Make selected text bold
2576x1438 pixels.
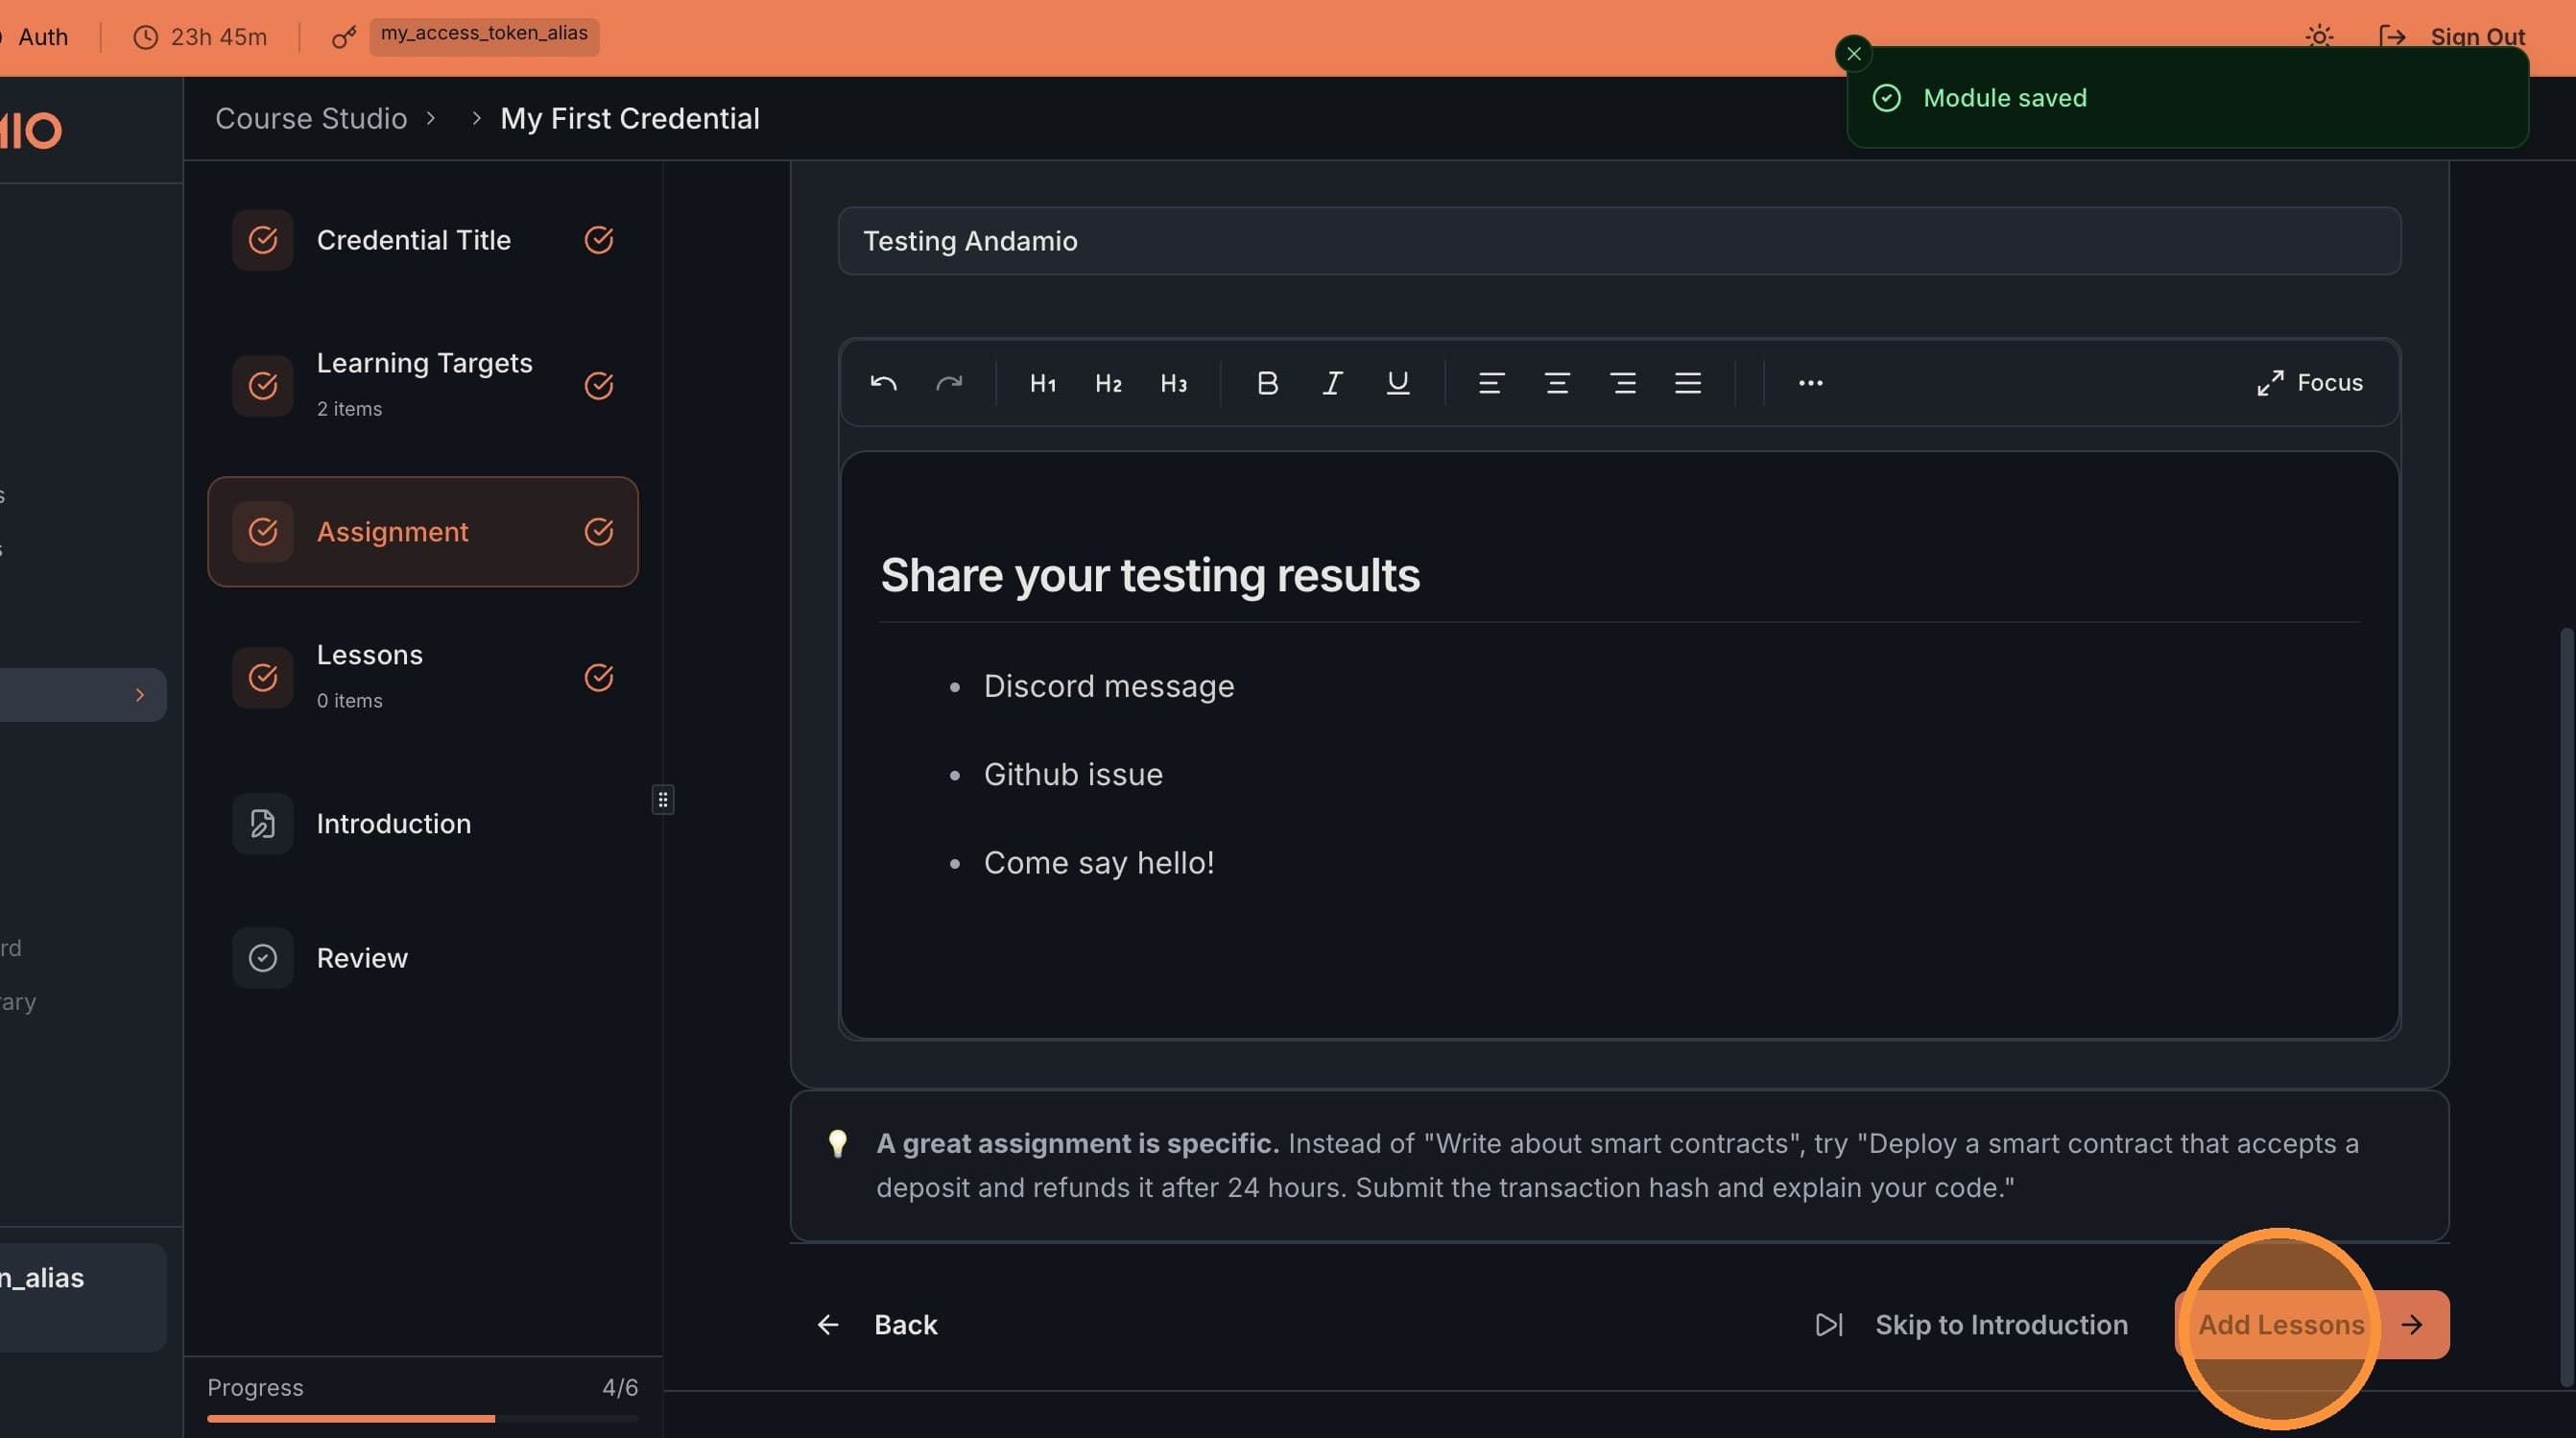pyautogui.click(x=1267, y=383)
